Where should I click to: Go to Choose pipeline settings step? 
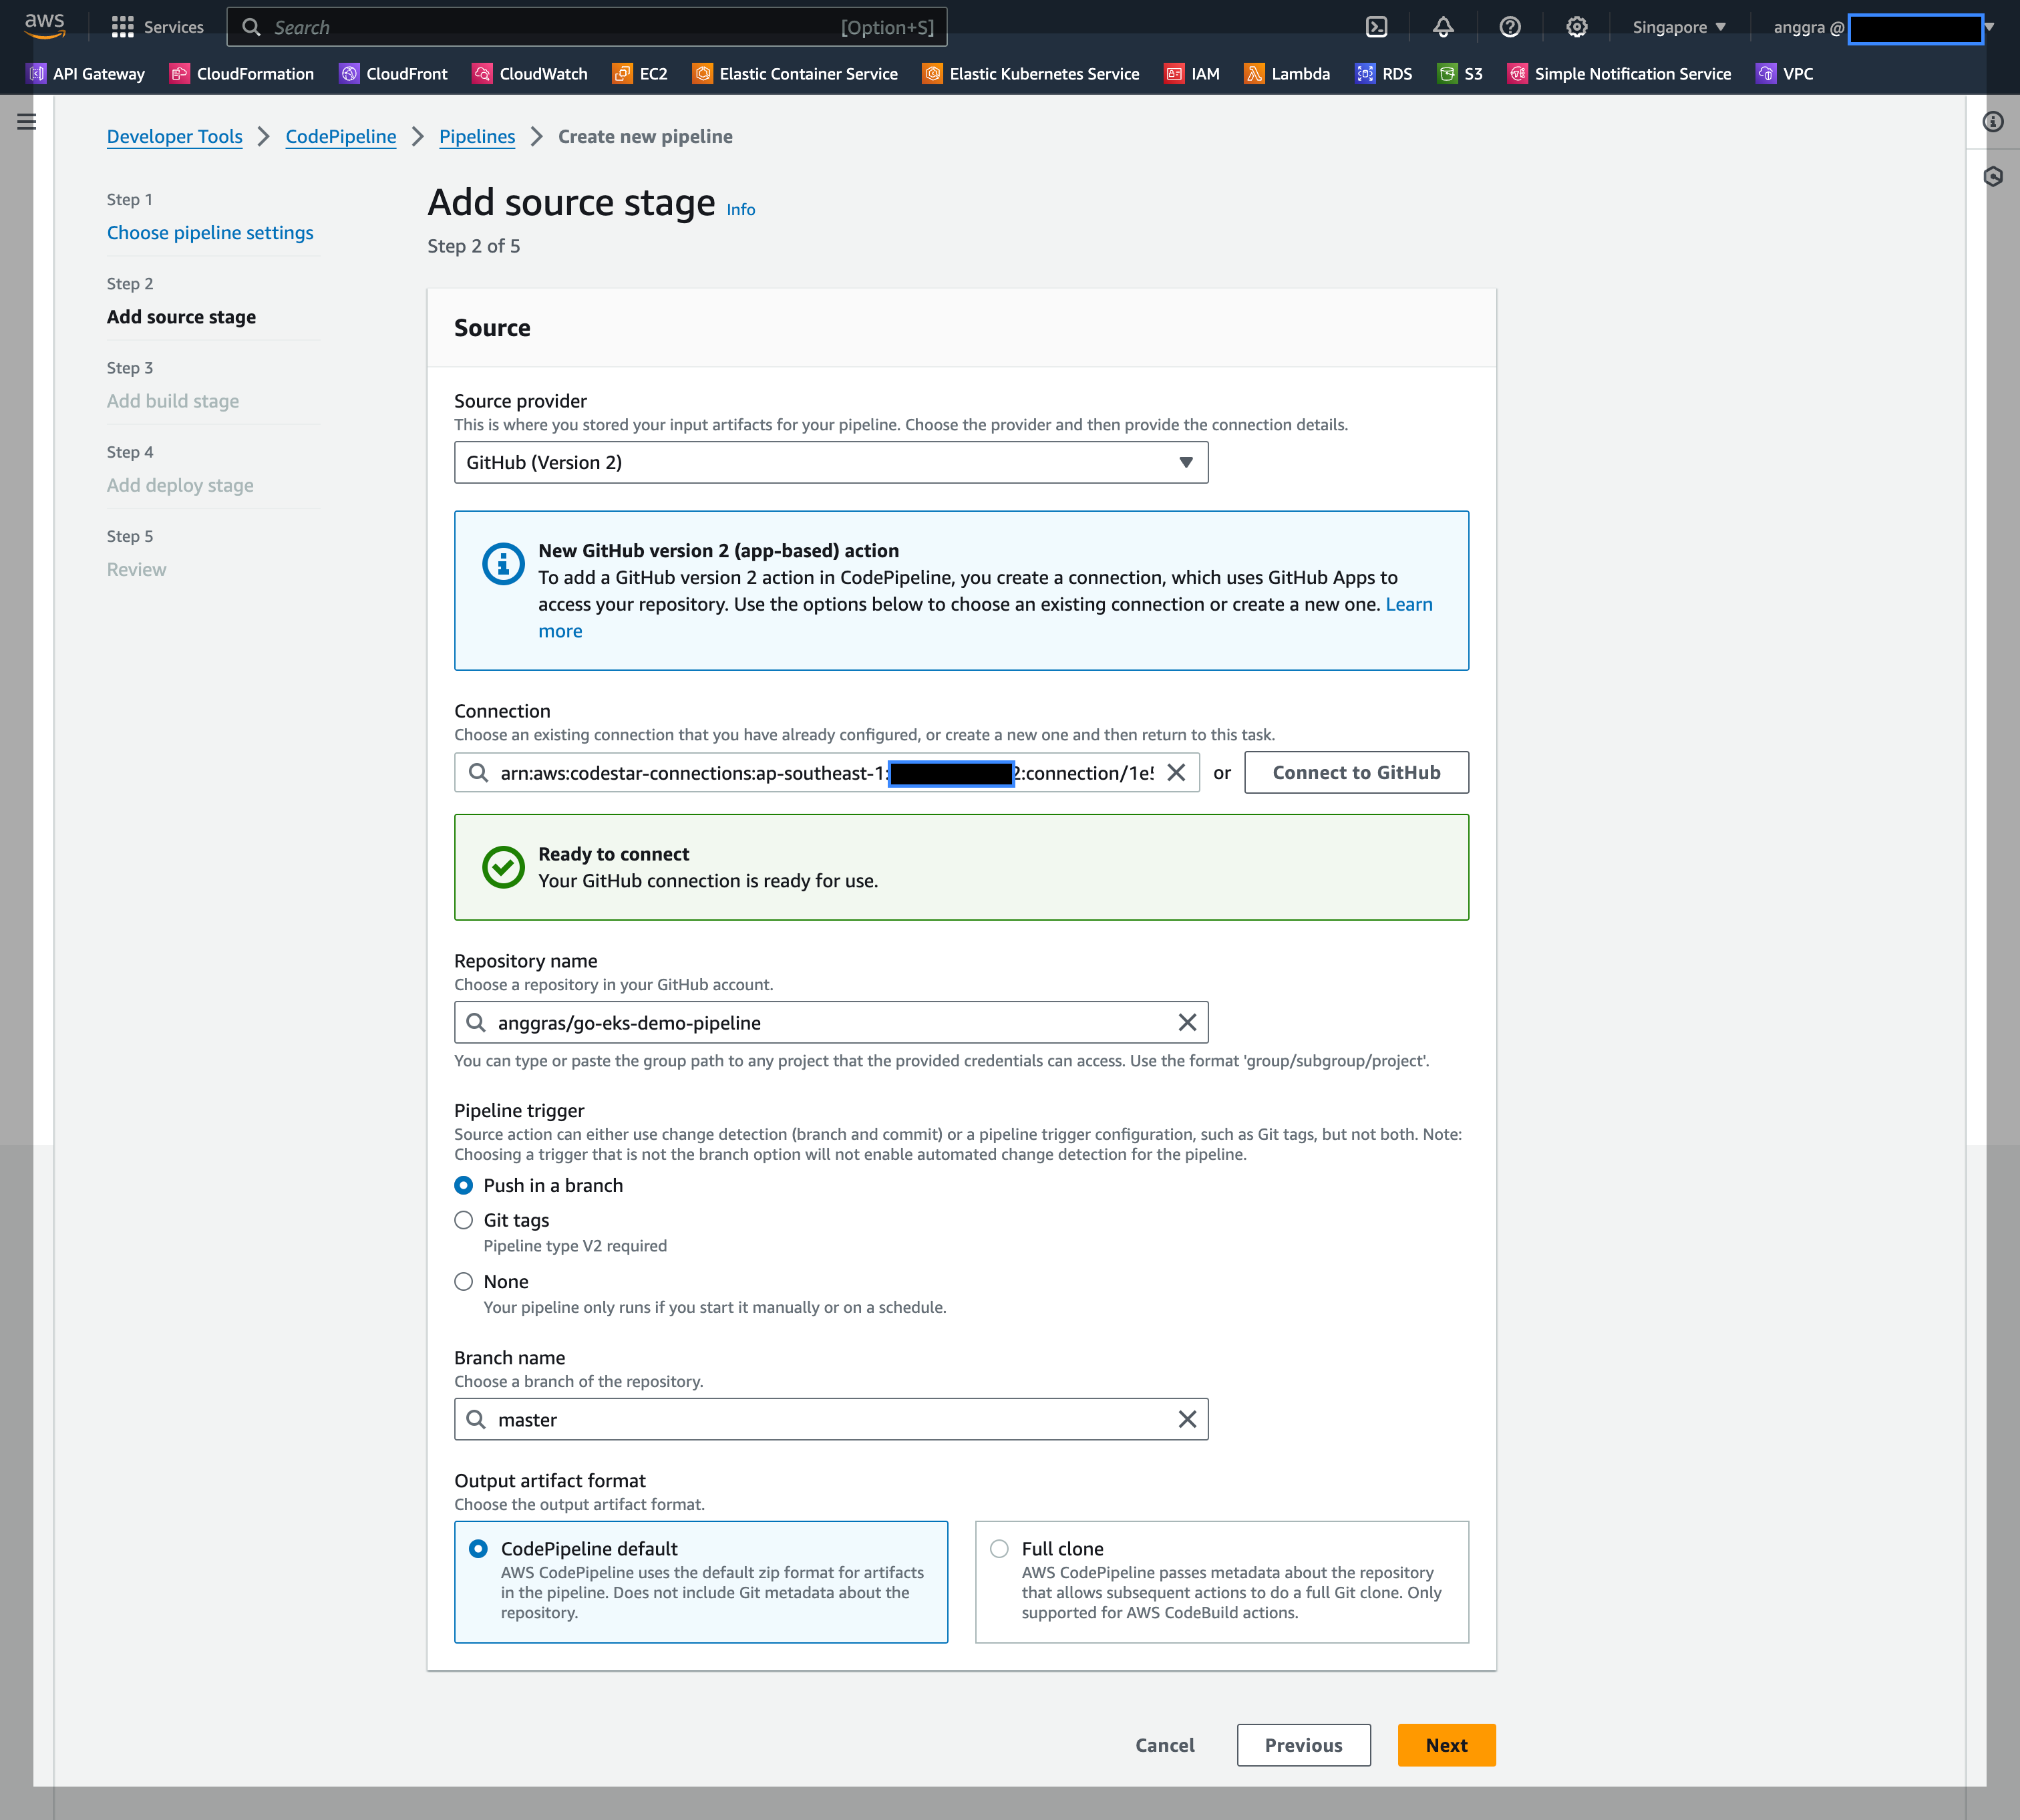pyautogui.click(x=210, y=232)
